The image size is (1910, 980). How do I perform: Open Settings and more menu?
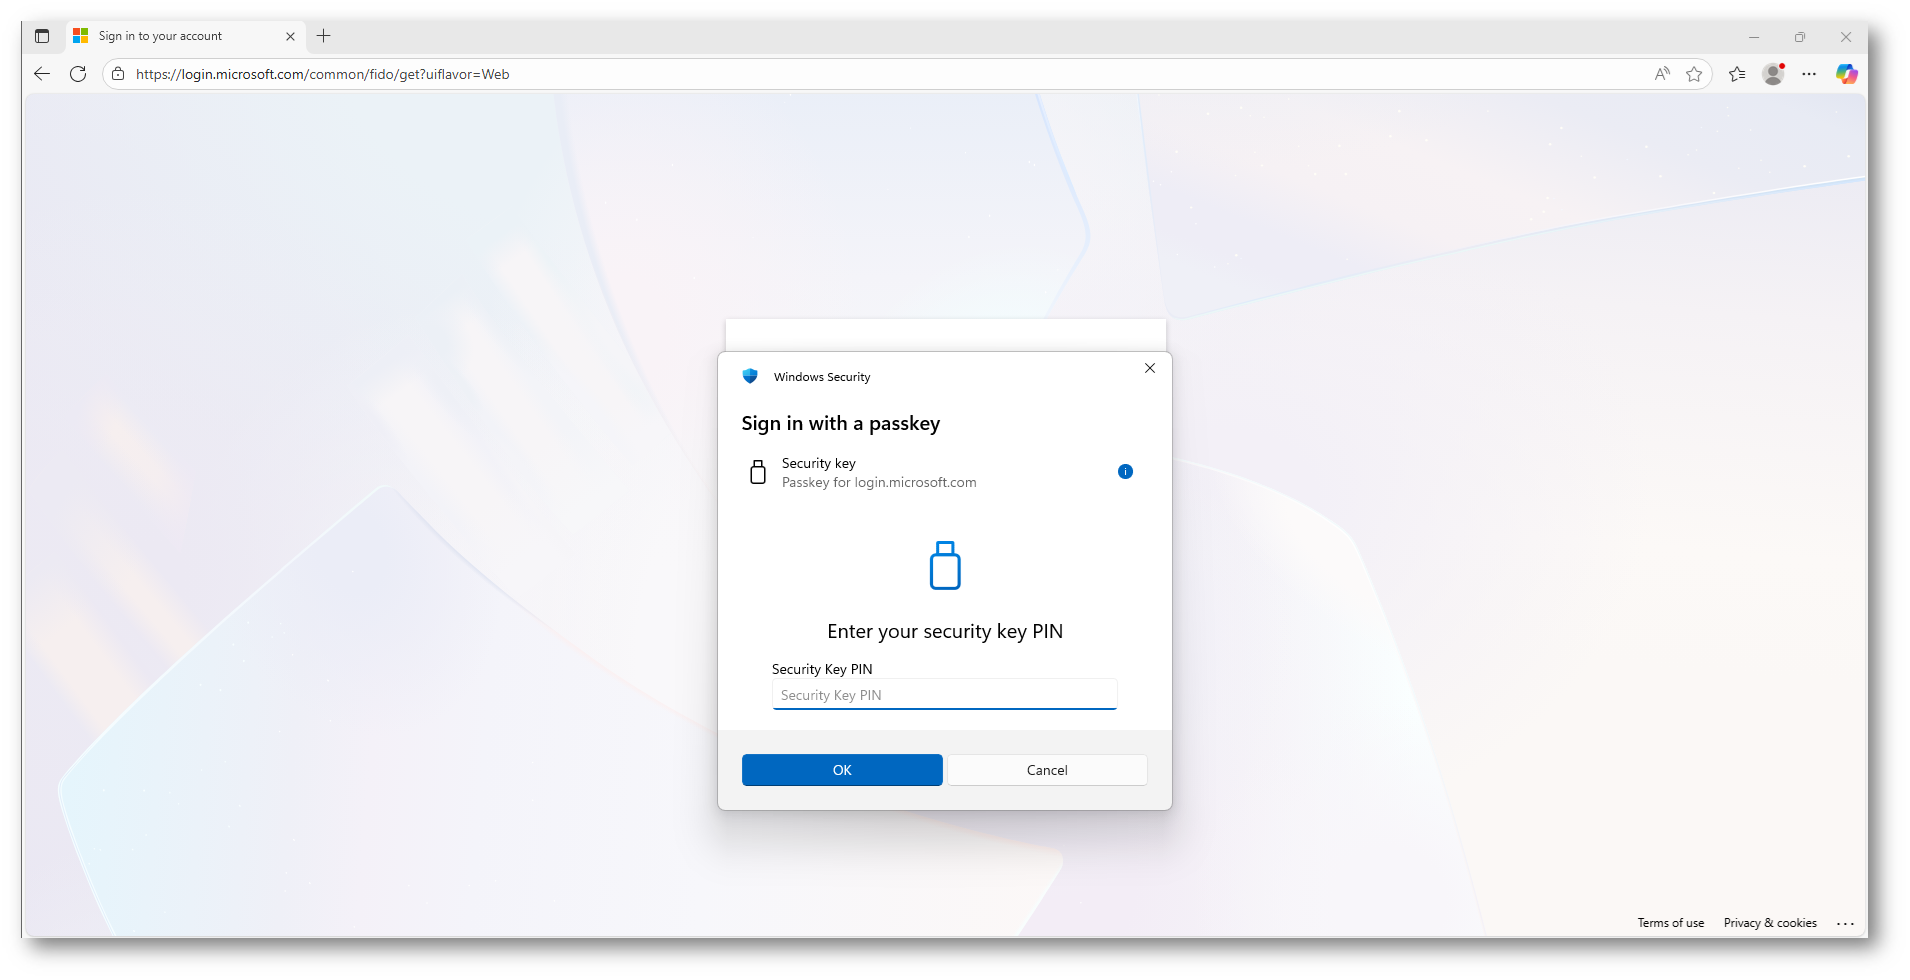click(1809, 74)
